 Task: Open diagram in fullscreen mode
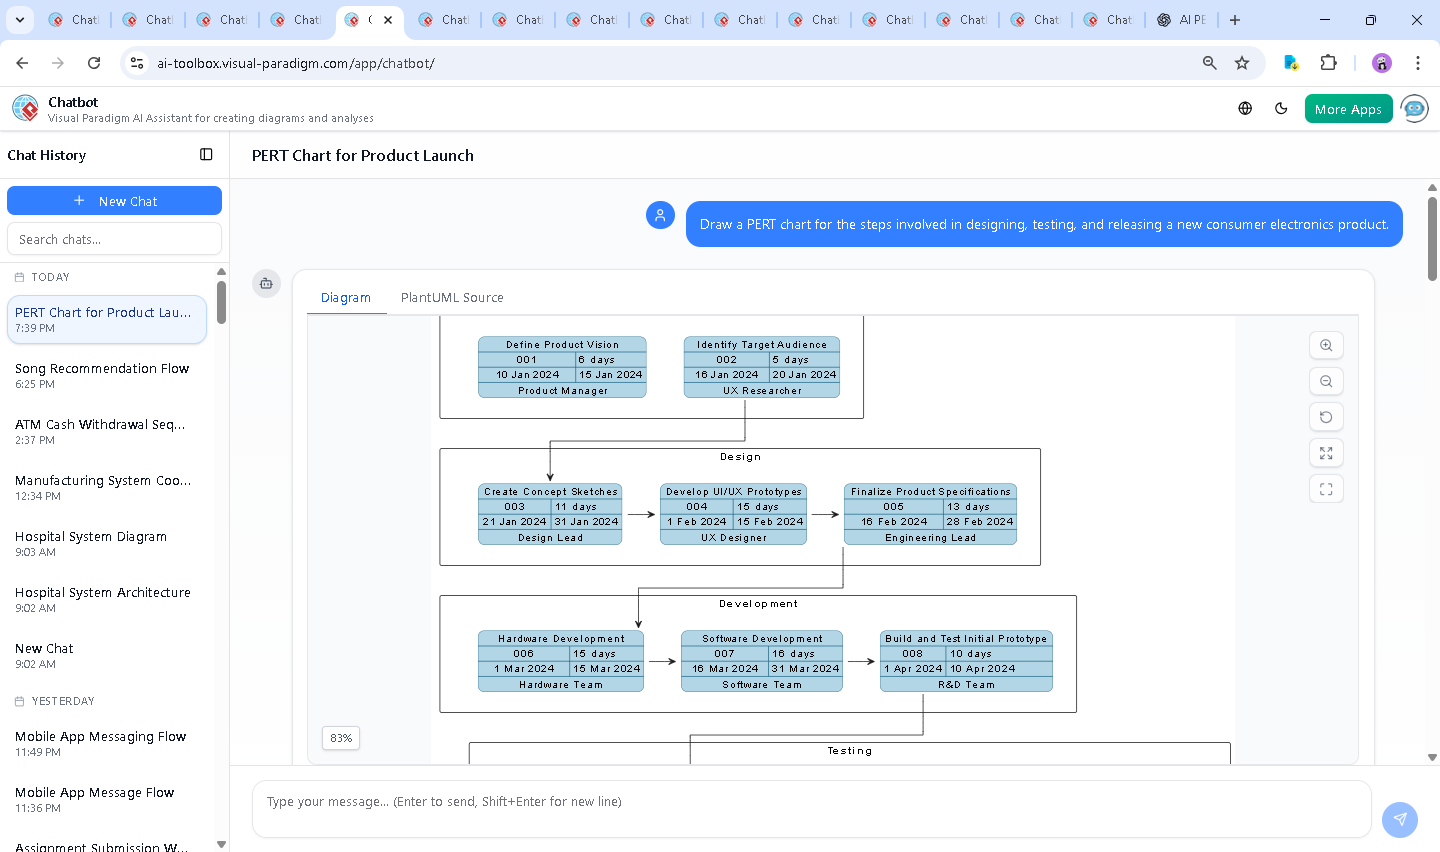(x=1326, y=489)
